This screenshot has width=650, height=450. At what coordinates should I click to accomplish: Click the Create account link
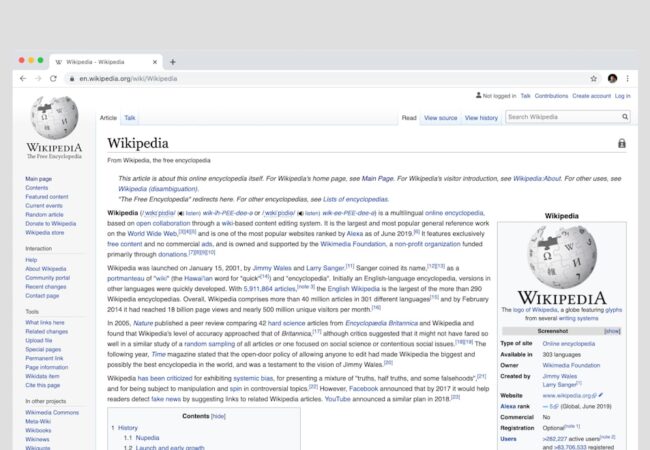click(x=591, y=96)
